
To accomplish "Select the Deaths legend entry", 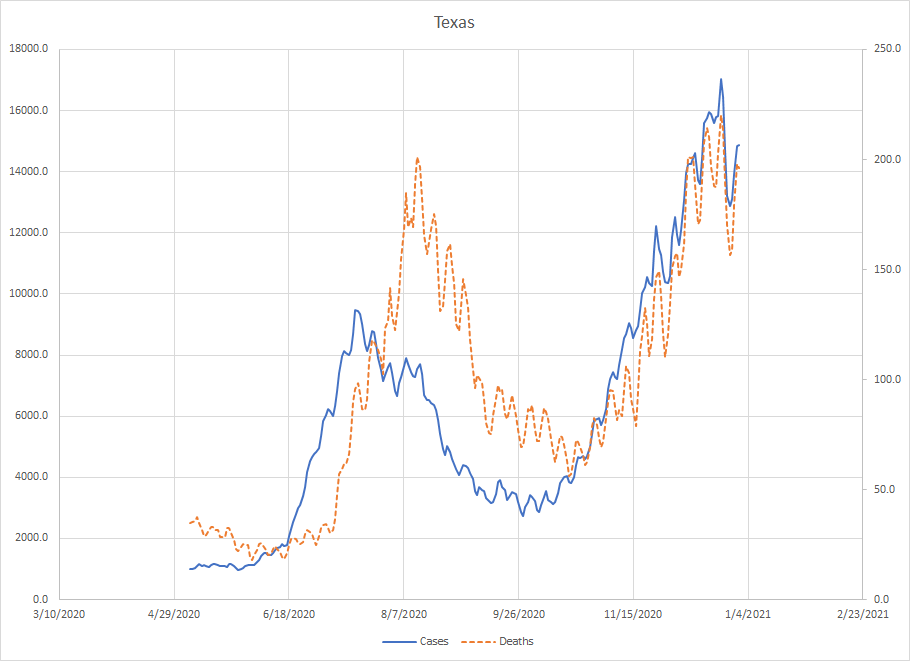I will pyautogui.click(x=516, y=641).
